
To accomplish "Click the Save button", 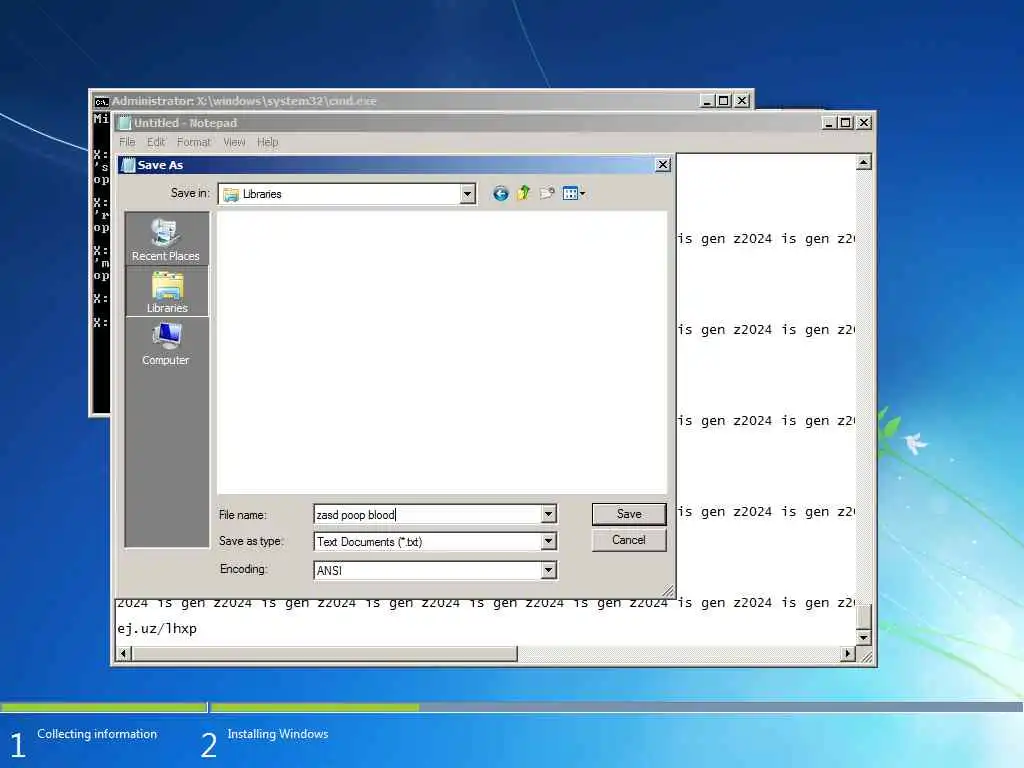I will 629,514.
